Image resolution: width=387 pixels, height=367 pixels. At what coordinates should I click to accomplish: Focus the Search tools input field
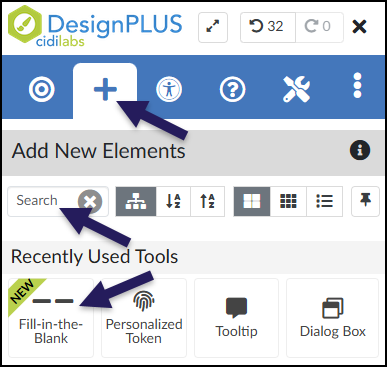point(58,201)
